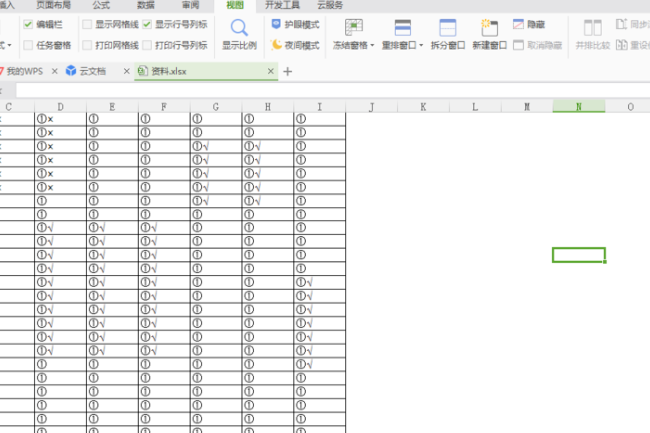Expand the 冻结窗格 dropdown arrow

[x=372, y=45]
